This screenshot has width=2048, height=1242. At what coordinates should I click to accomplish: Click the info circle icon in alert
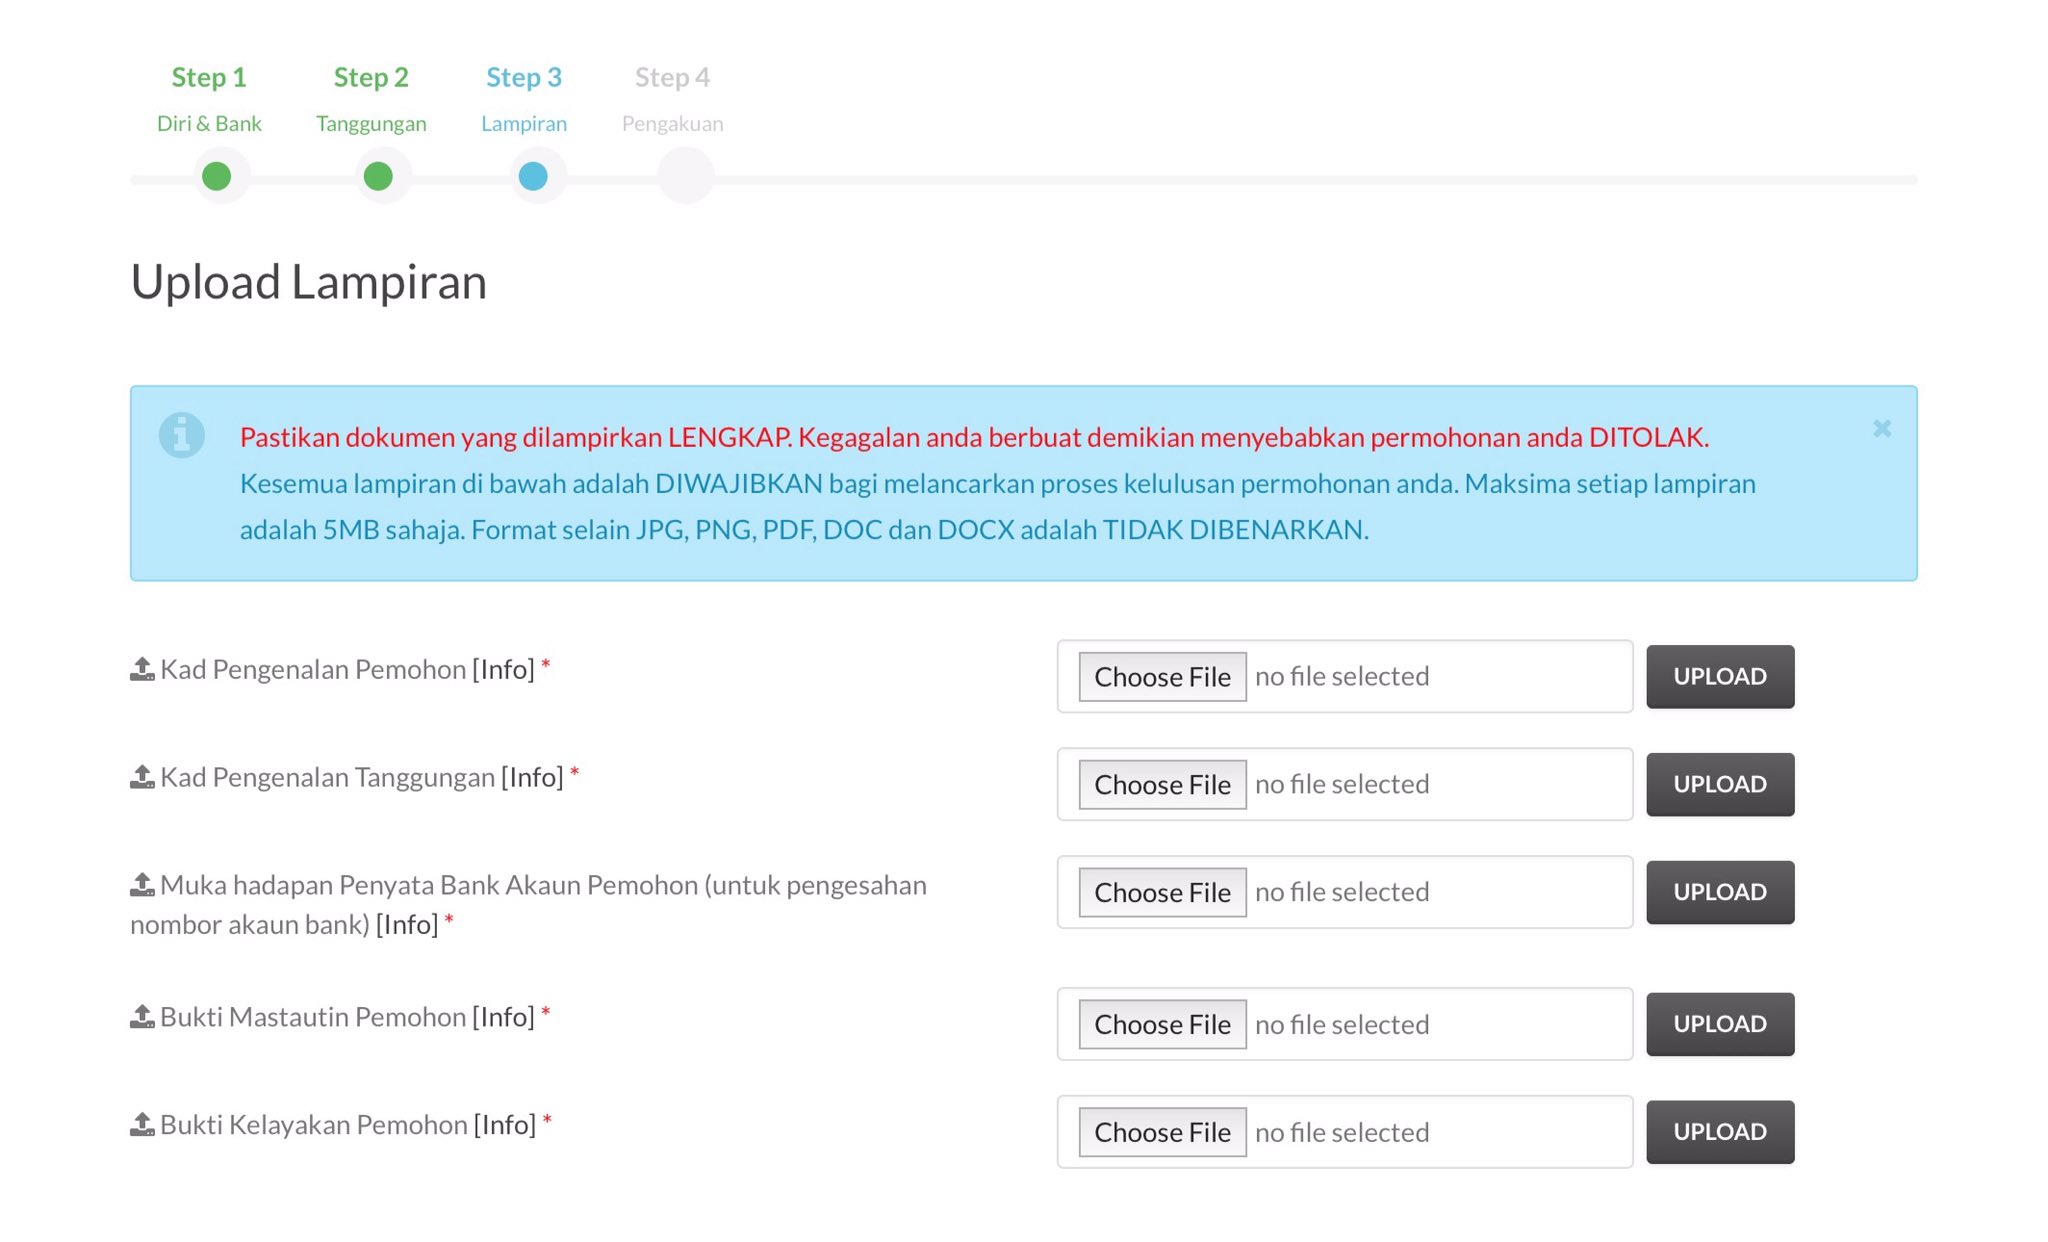tap(182, 435)
